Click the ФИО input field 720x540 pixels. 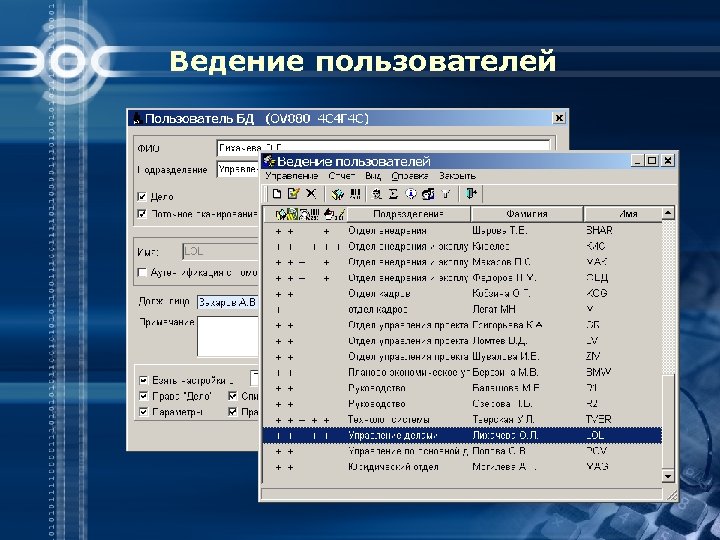pyautogui.click(x=383, y=147)
